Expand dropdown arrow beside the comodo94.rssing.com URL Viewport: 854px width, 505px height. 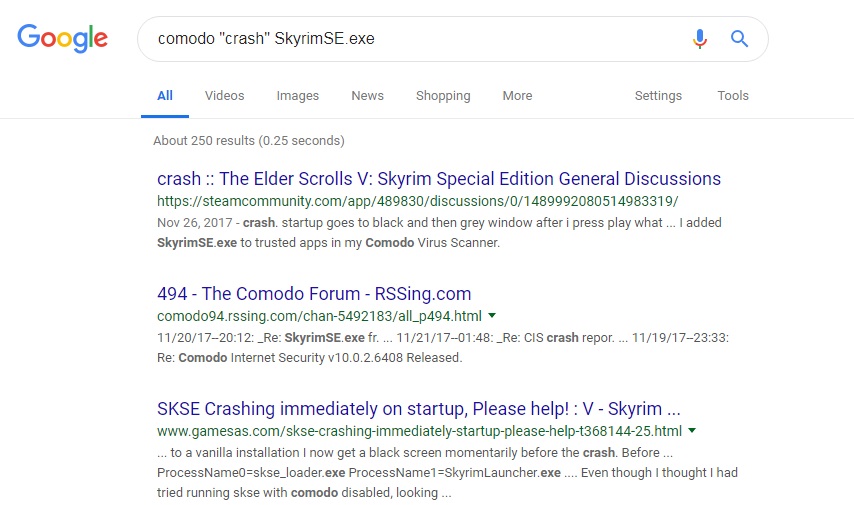[x=492, y=315]
